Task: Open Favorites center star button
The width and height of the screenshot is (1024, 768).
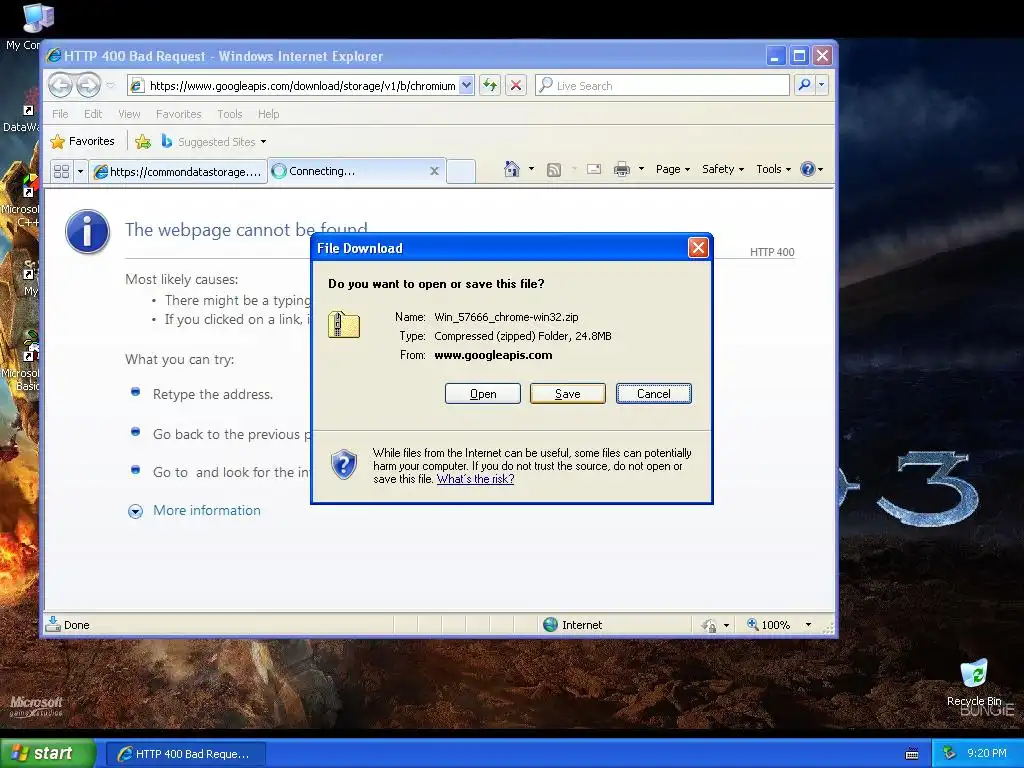Action: pyautogui.click(x=83, y=141)
